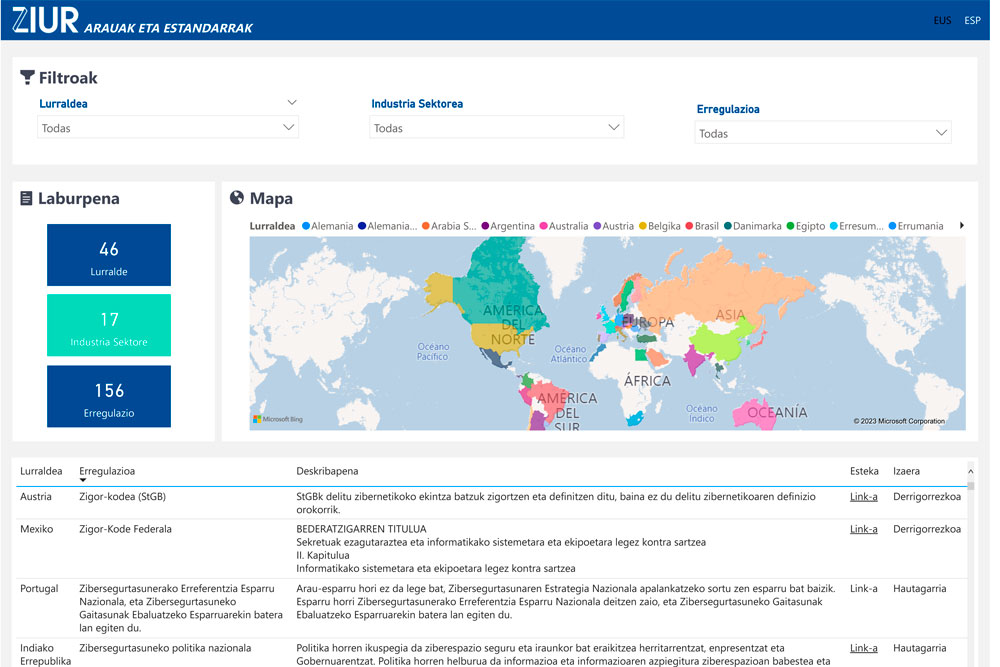Screen dimensions: 1000x667
Task: Click the filter funnel icon beside Filtroak
Action: click(x=28, y=78)
